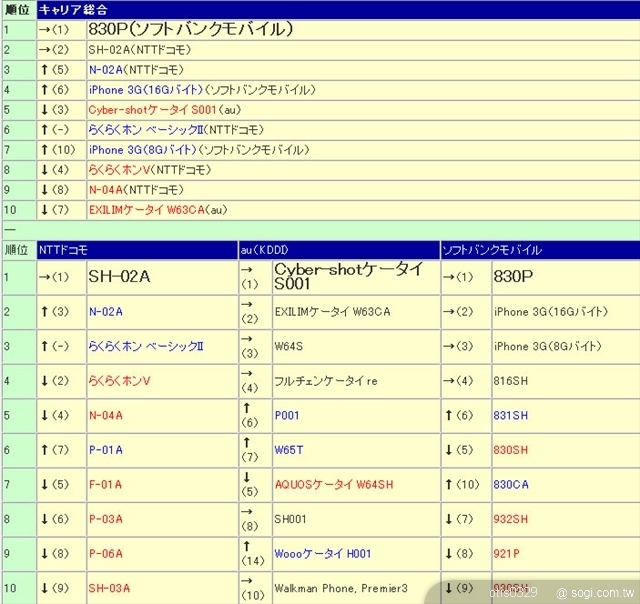Click N-02A in the NTTドコモ column

pyautogui.click(x=106, y=312)
